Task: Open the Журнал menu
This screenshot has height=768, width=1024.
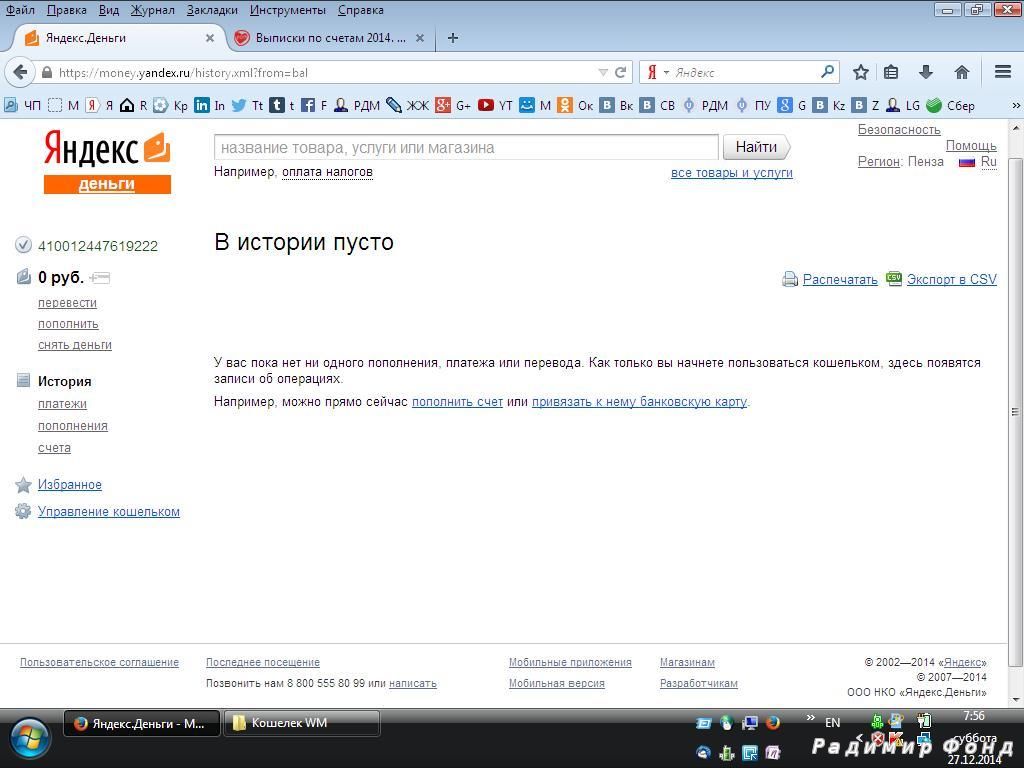Action: point(152,10)
